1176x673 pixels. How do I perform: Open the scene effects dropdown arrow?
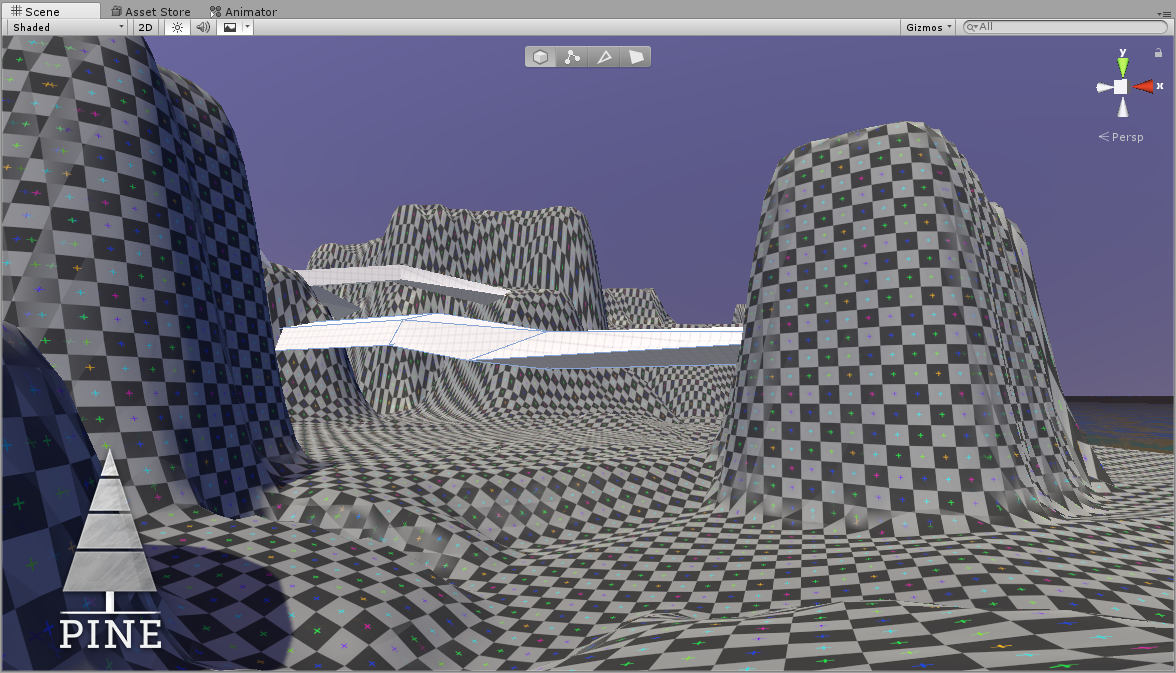[x=247, y=27]
